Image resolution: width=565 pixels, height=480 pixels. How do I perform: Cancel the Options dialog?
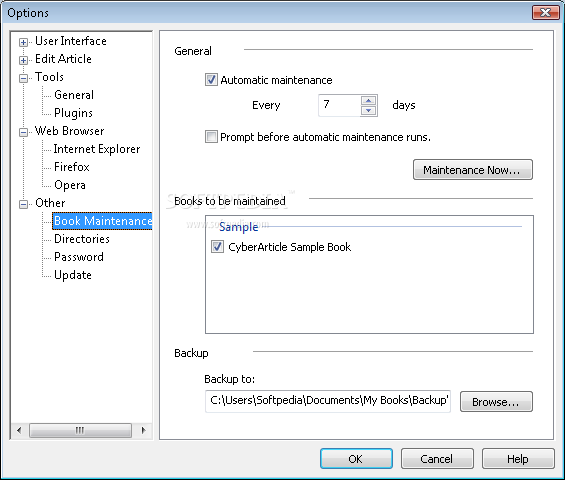437,459
